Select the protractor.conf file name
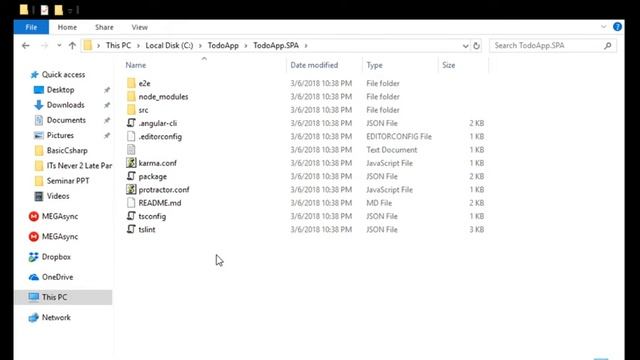Screen dimensions: 640x360 tap(164, 190)
